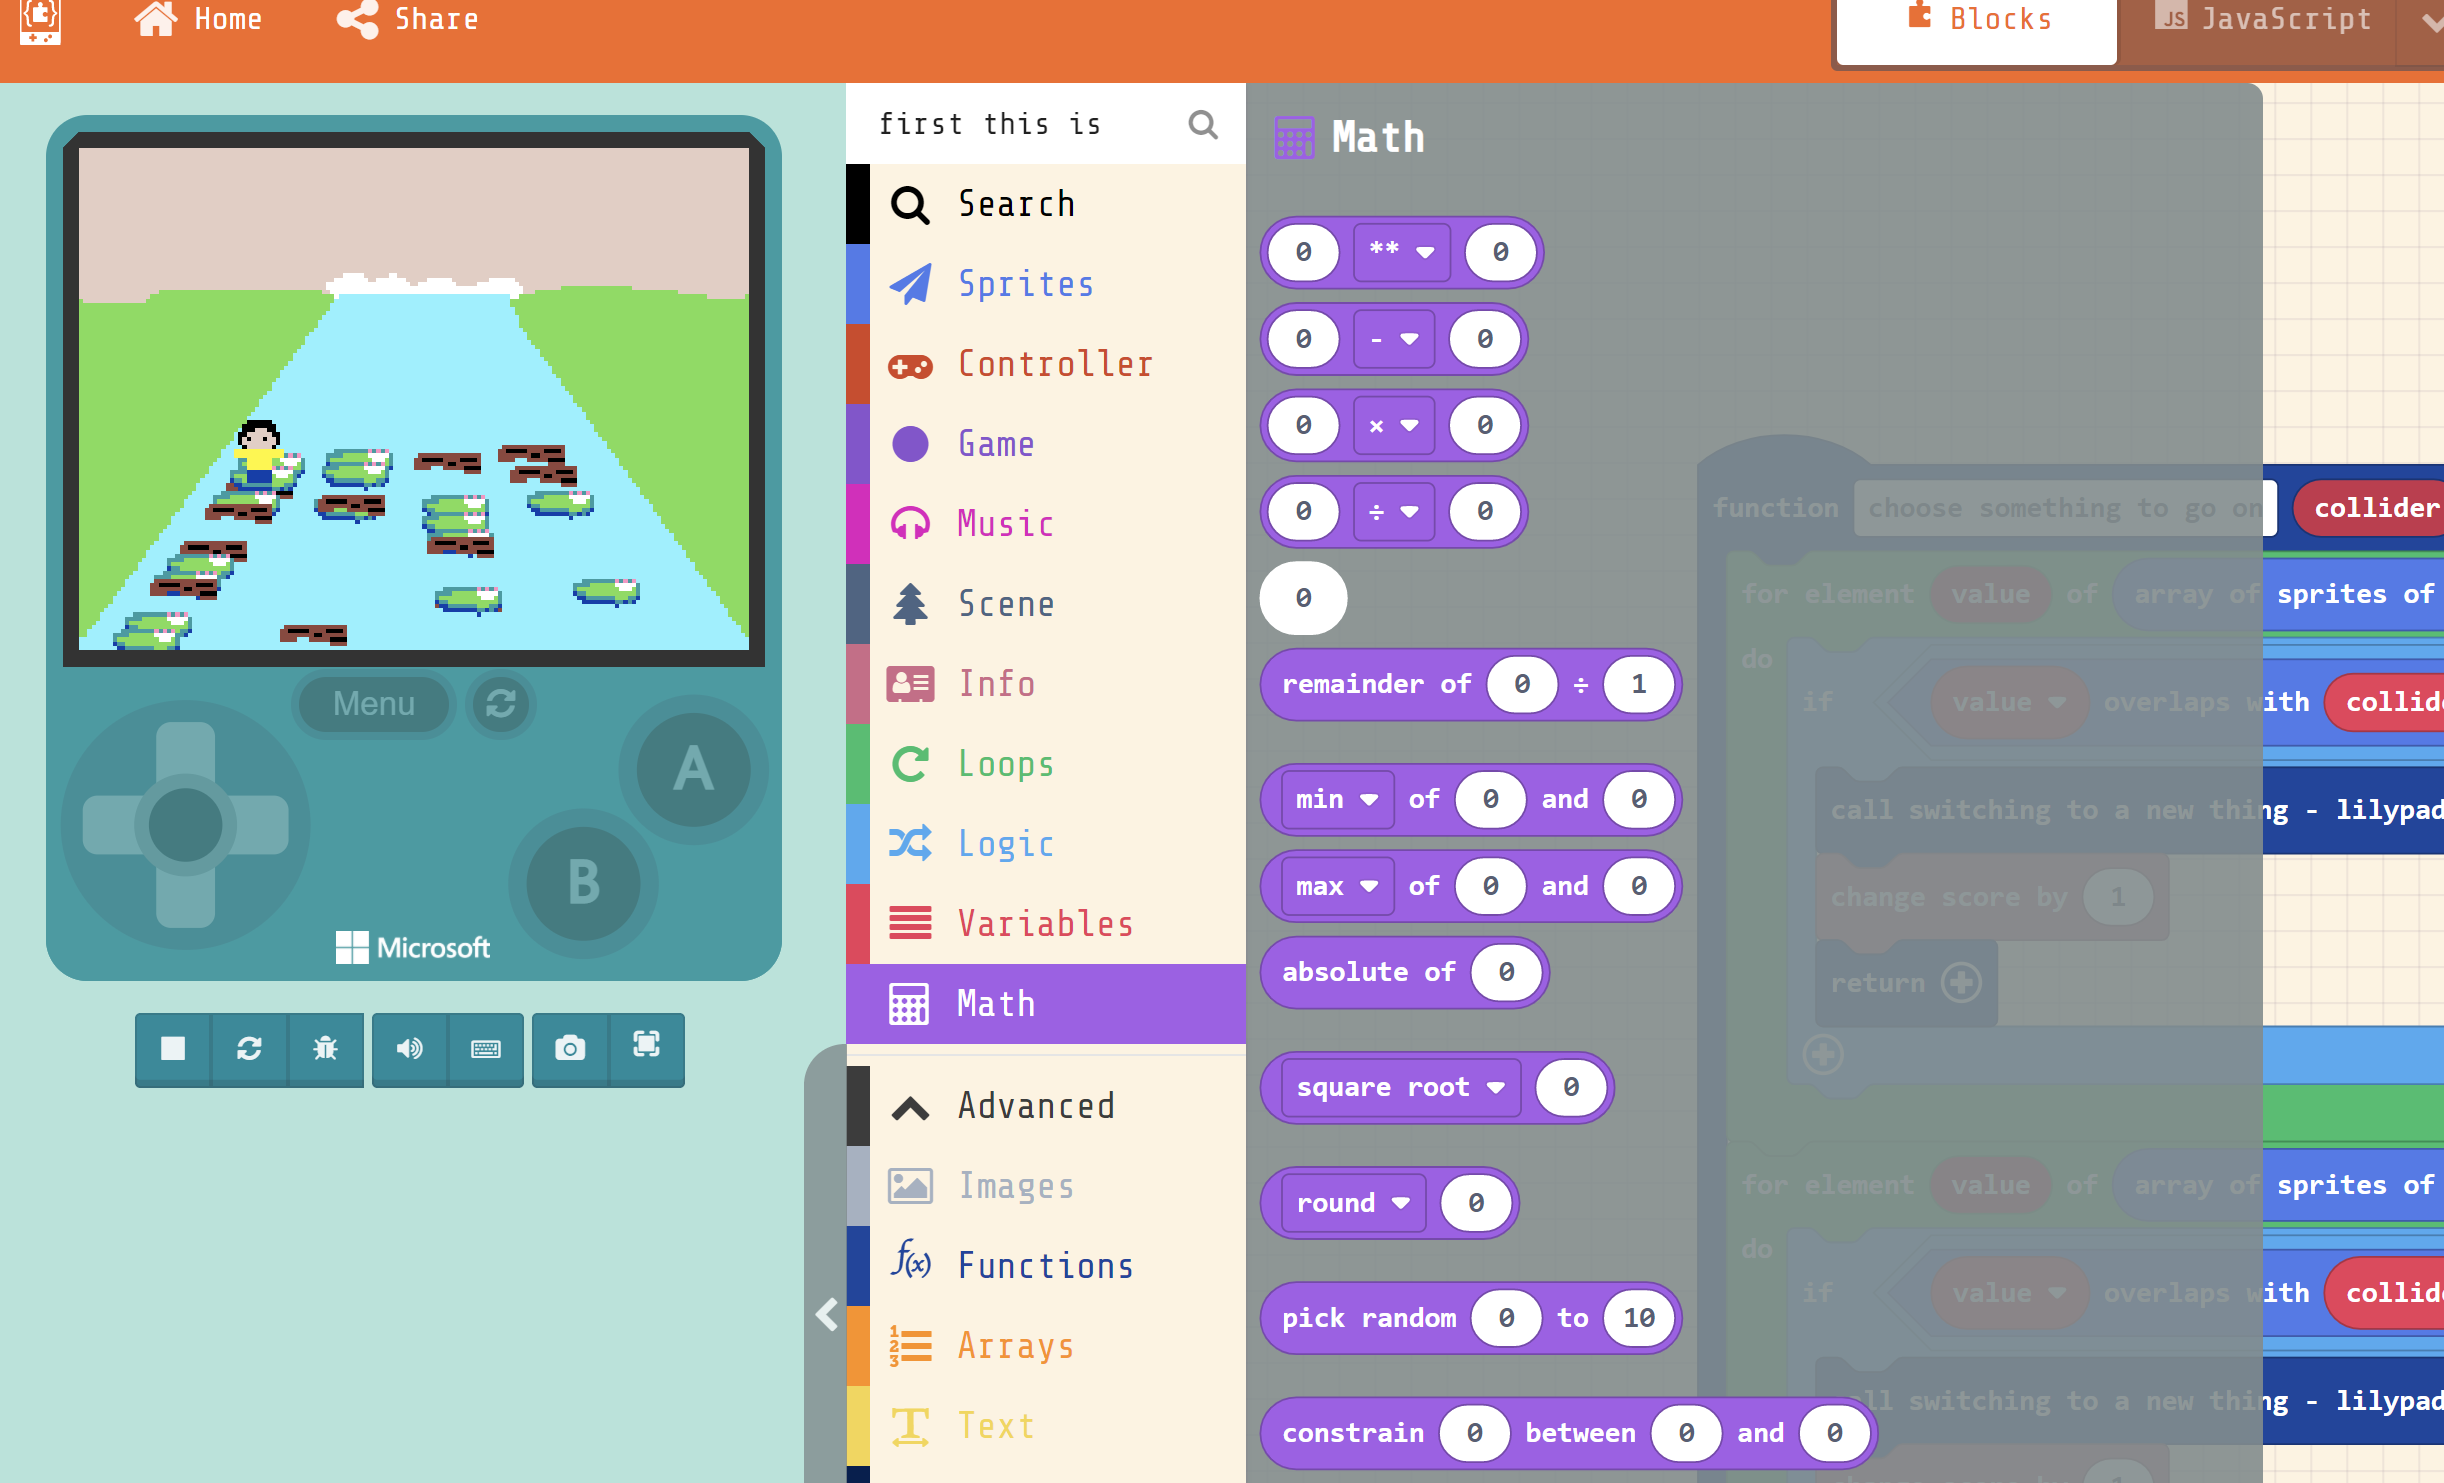Click the MakeCode Arcade logo icon
The height and width of the screenshot is (1483, 2444).
pyautogui.click(x=40, y=21)
